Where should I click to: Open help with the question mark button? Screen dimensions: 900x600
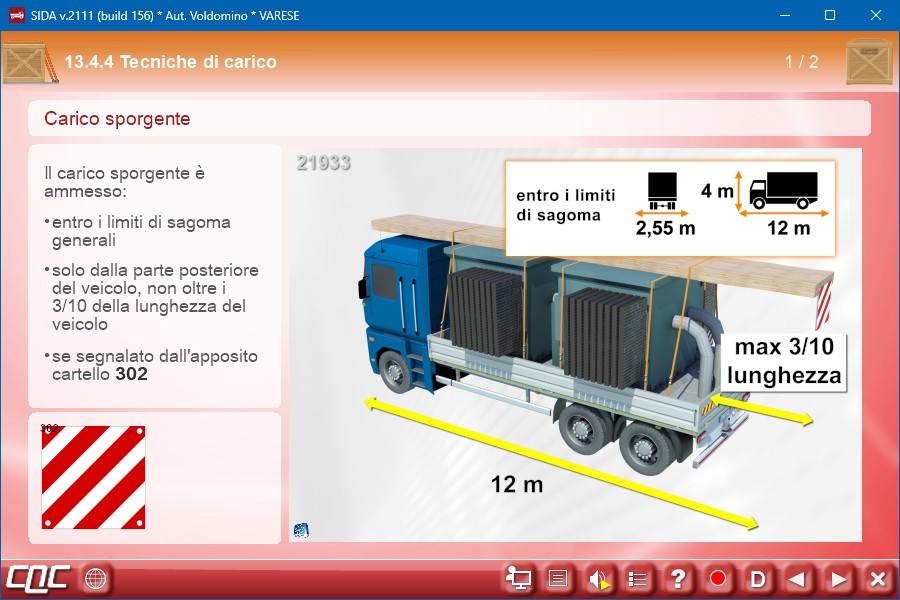[x=678, y=578]
